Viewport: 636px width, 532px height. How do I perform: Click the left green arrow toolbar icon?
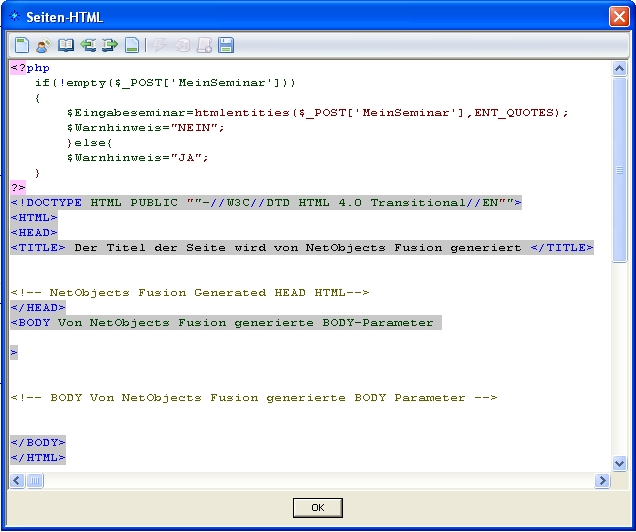(x=88, y=45)
